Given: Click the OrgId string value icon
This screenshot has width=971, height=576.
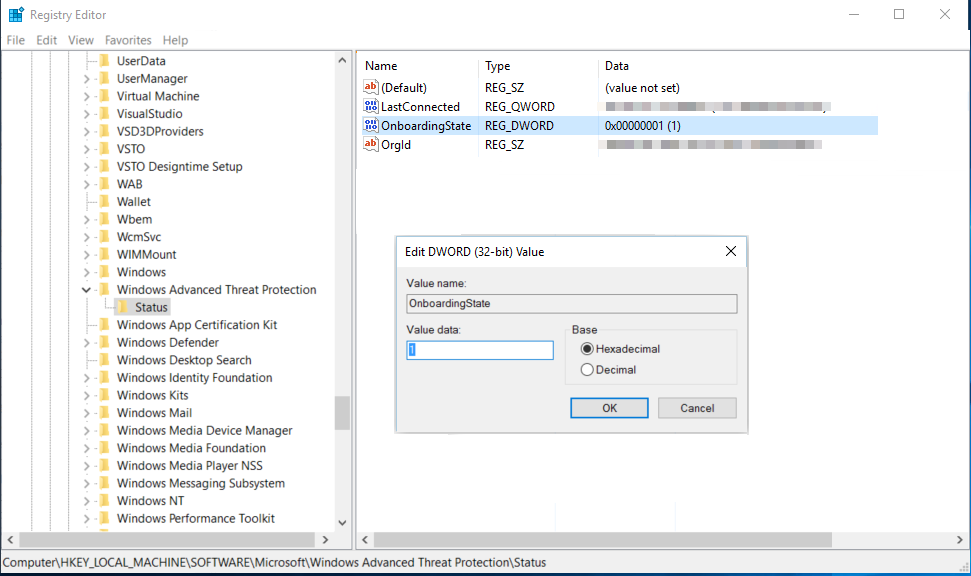Looking at the screenshot, I should click(371, 145).
